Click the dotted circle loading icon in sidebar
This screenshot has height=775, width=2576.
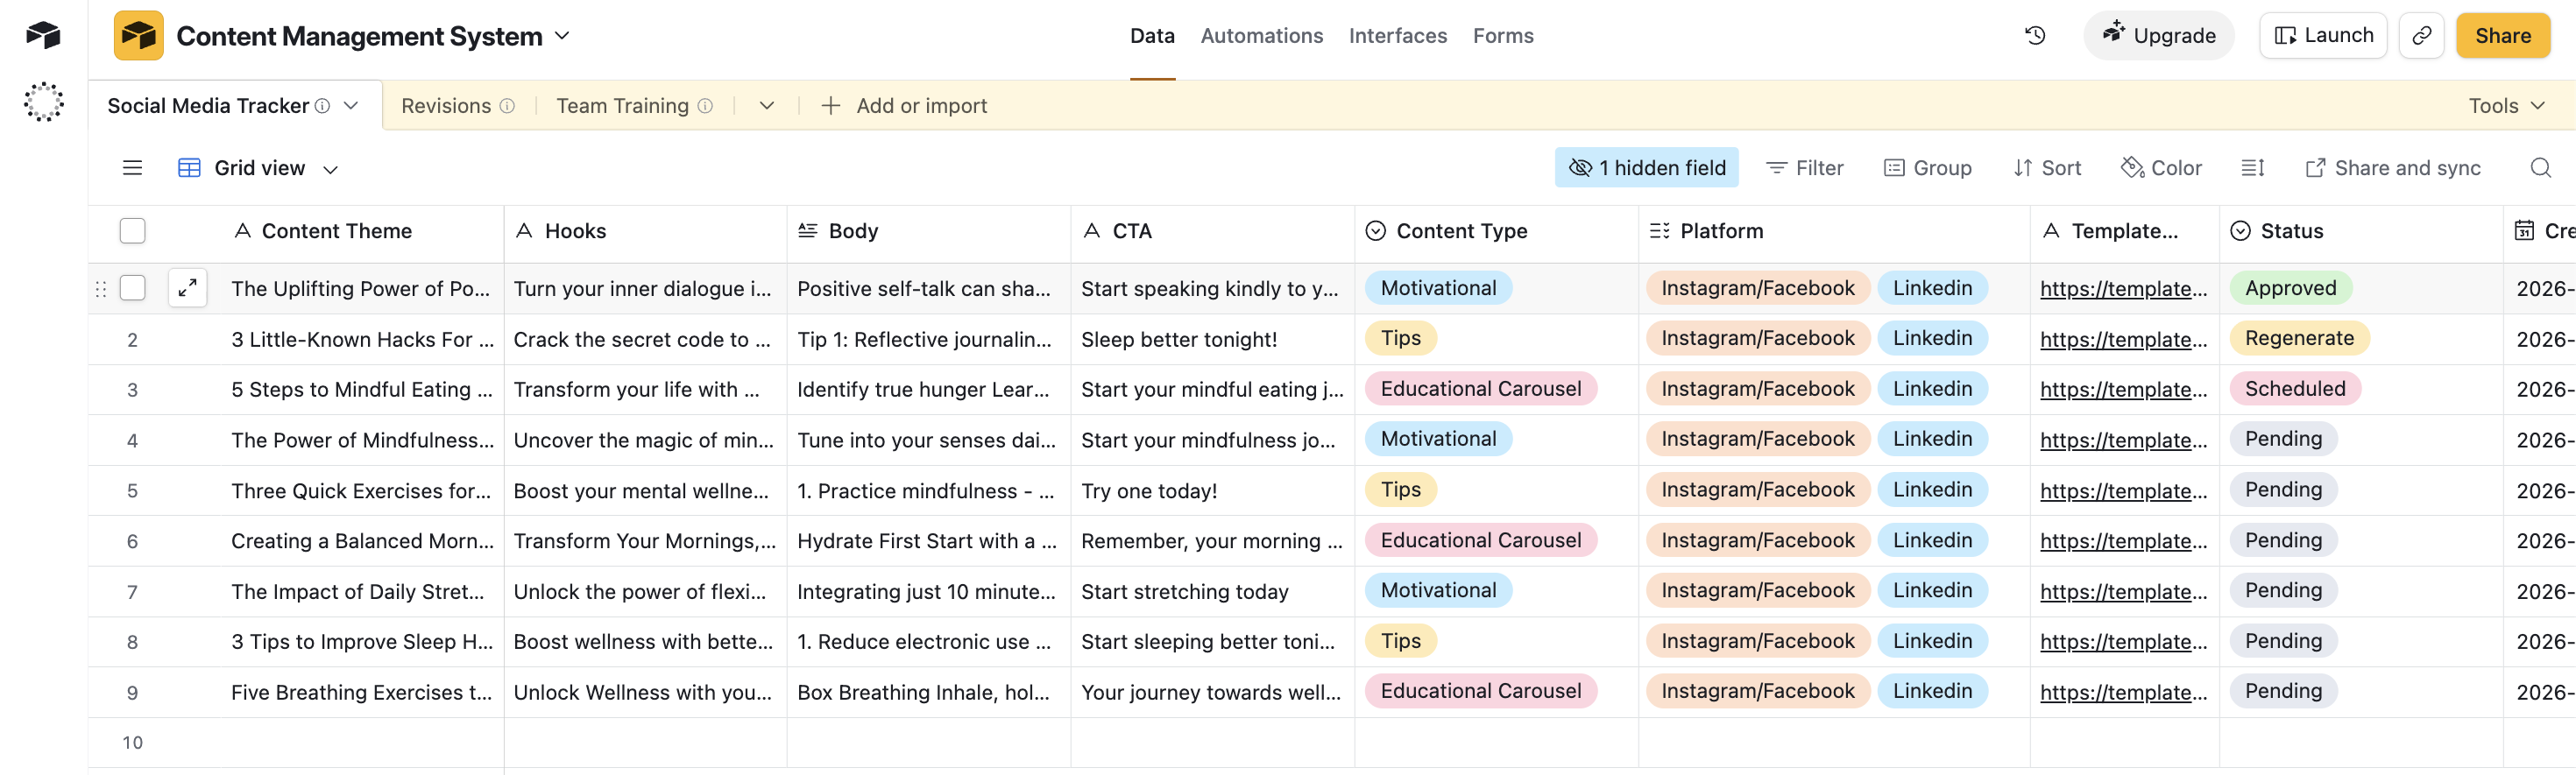pyautogui.click(x=43, y=102)
